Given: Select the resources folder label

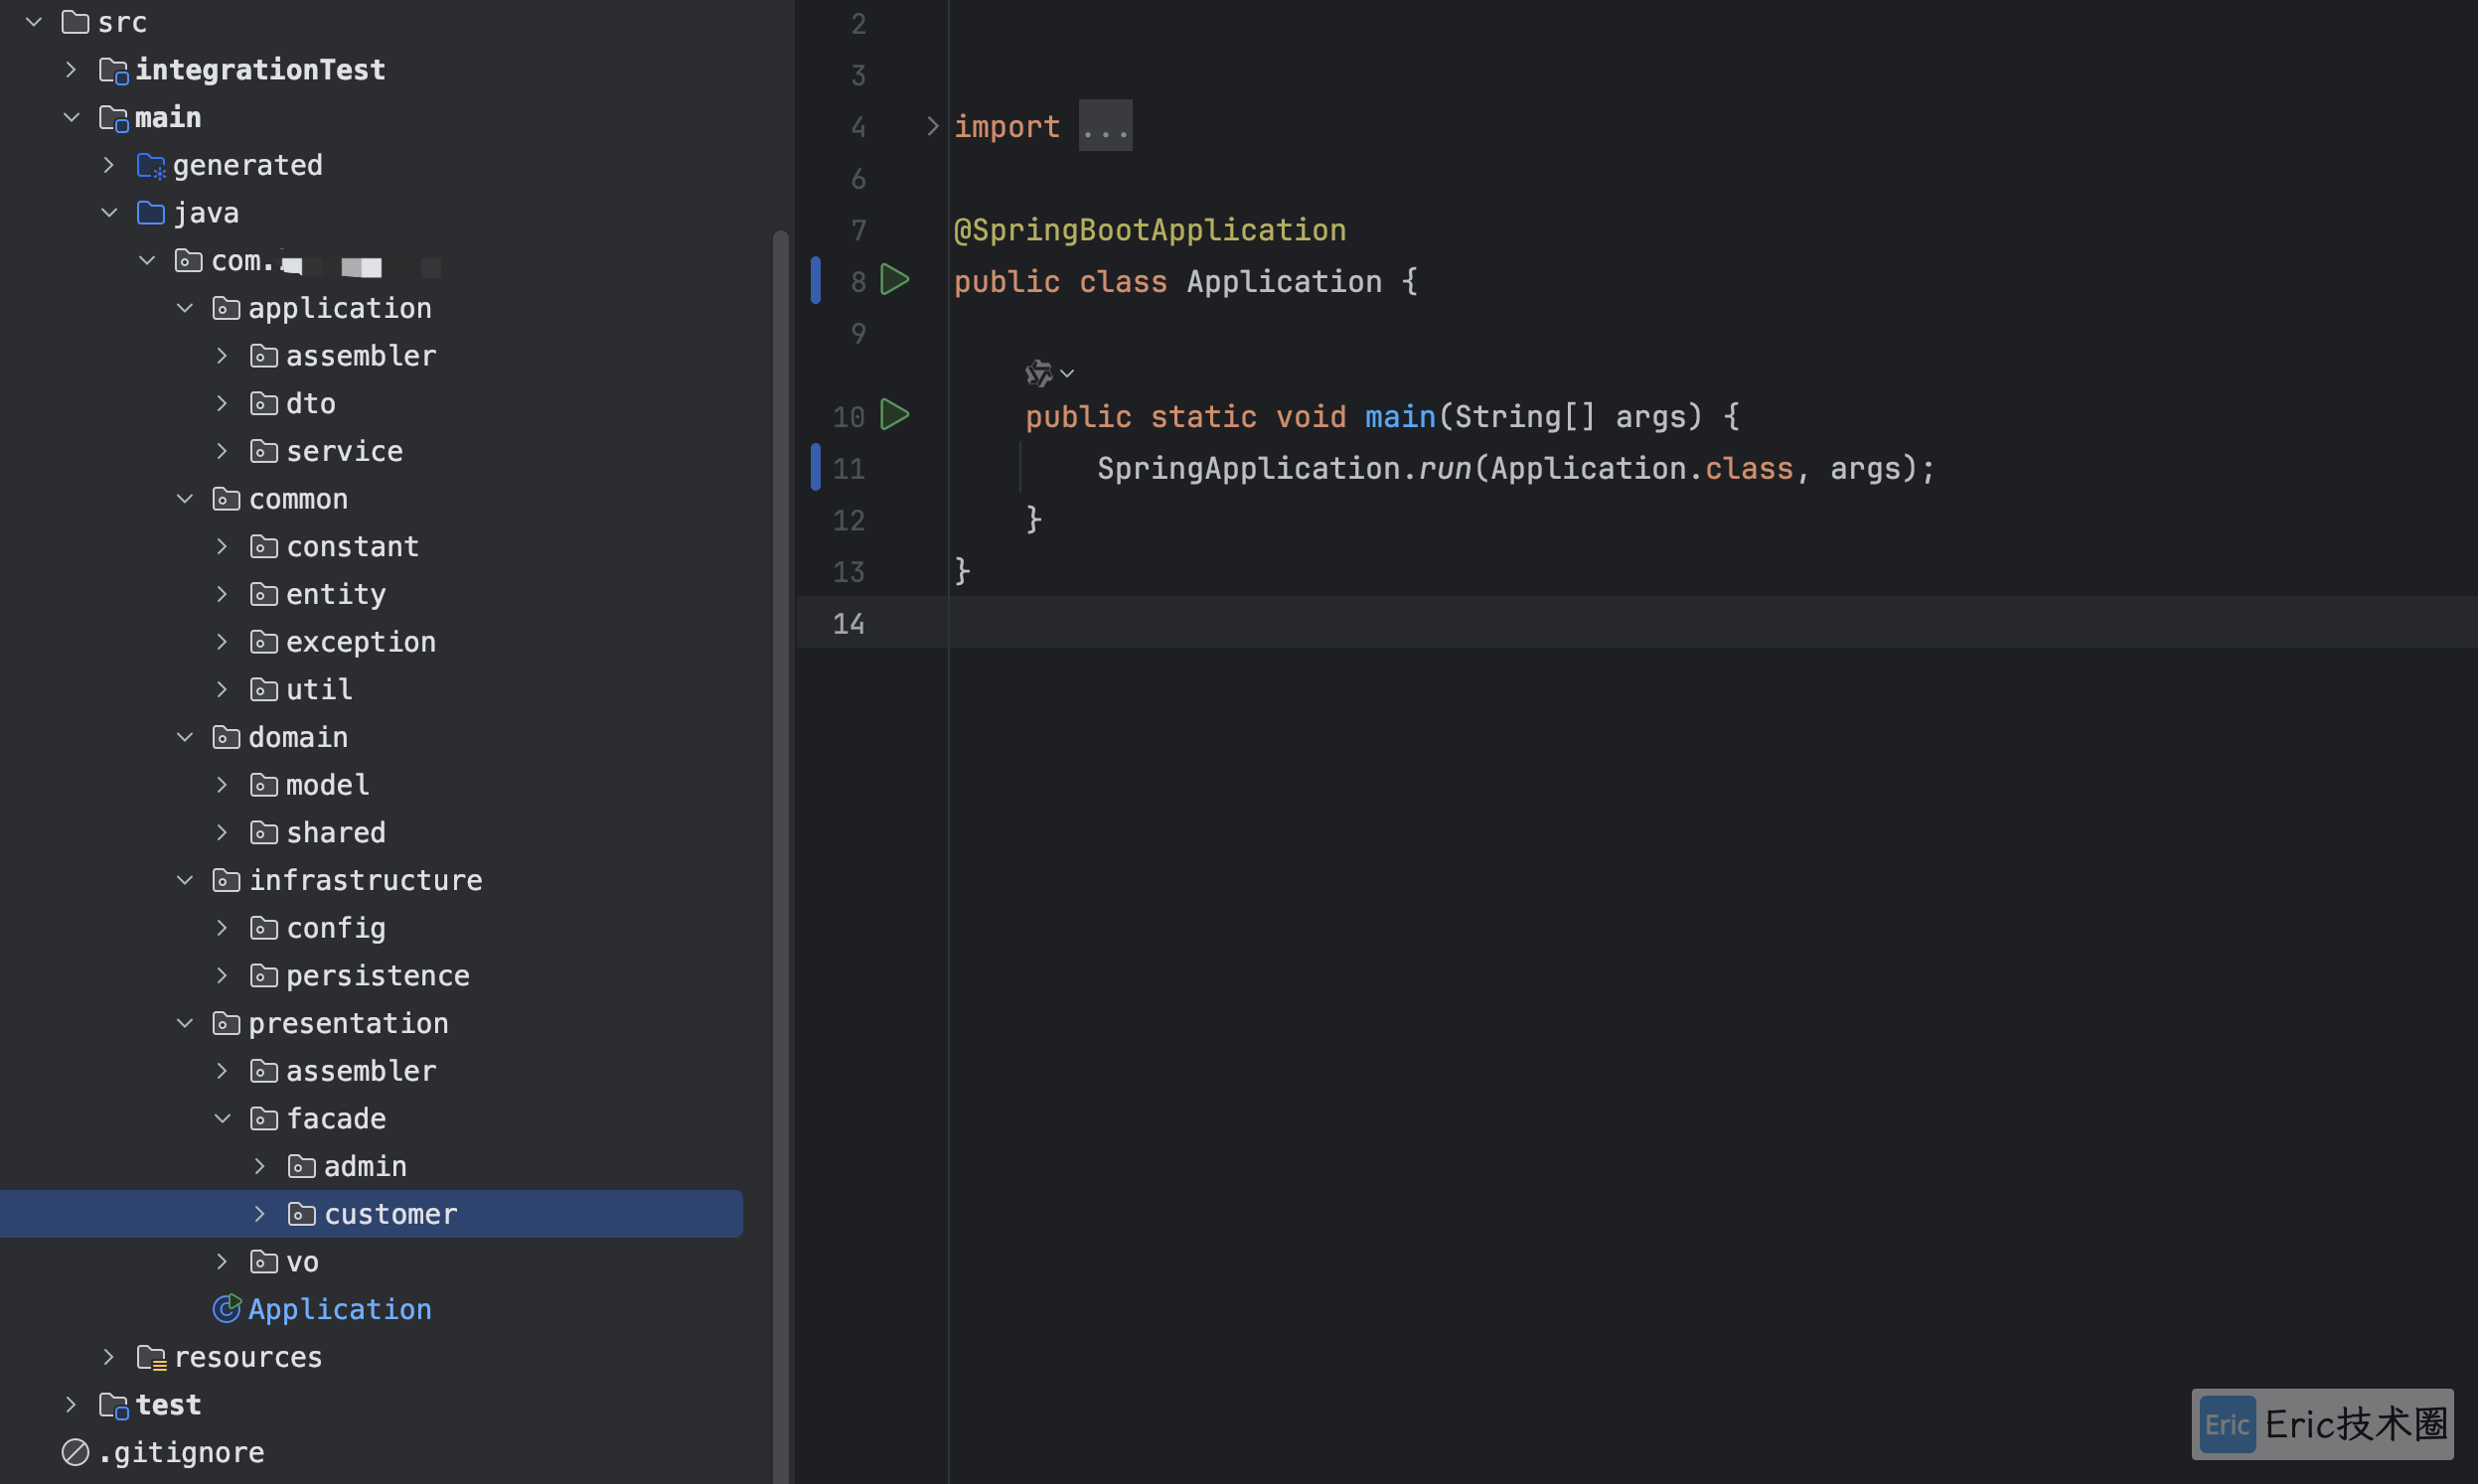Looking at the screenshot, I should point(248,1357).
